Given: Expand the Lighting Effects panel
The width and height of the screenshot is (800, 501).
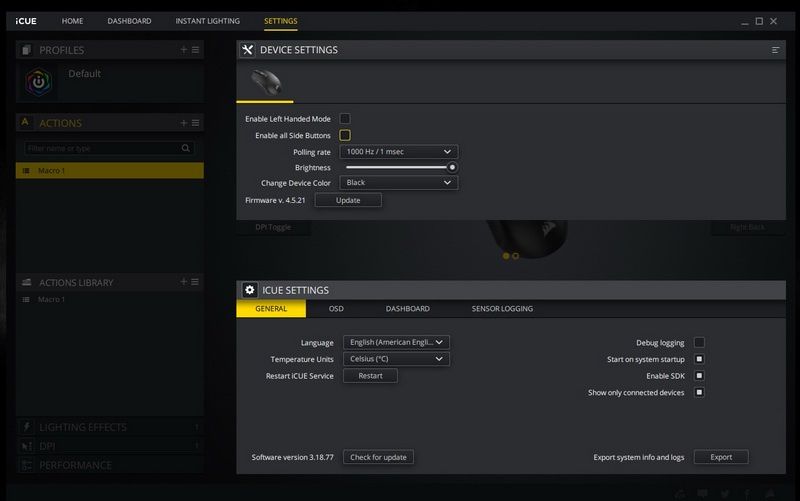Looking at the screenshot, I should (110, 427).
